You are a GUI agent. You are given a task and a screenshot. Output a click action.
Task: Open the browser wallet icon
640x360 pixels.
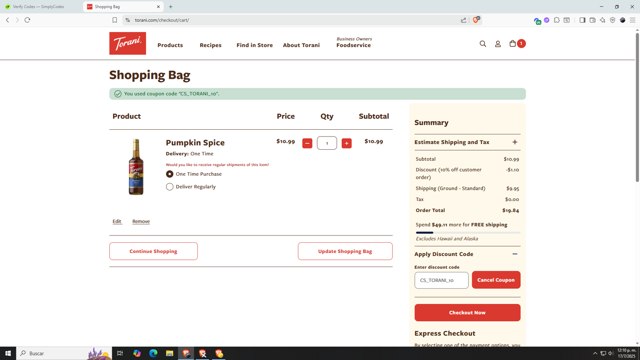592,20
